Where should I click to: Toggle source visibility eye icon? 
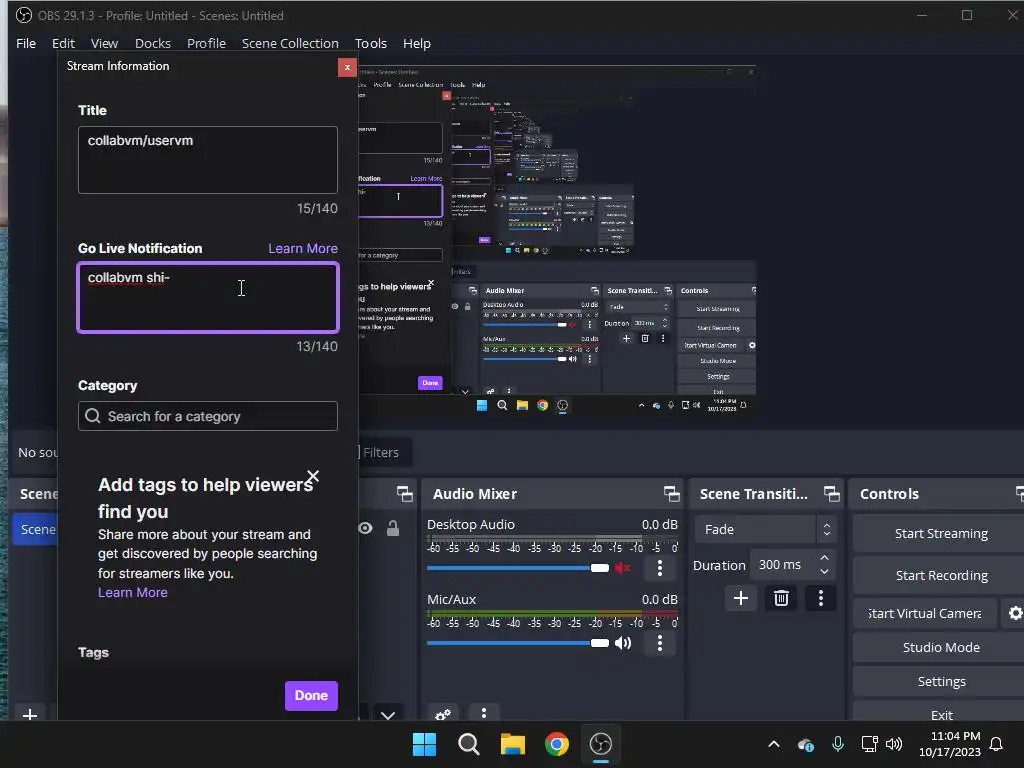tap(365, 528)
